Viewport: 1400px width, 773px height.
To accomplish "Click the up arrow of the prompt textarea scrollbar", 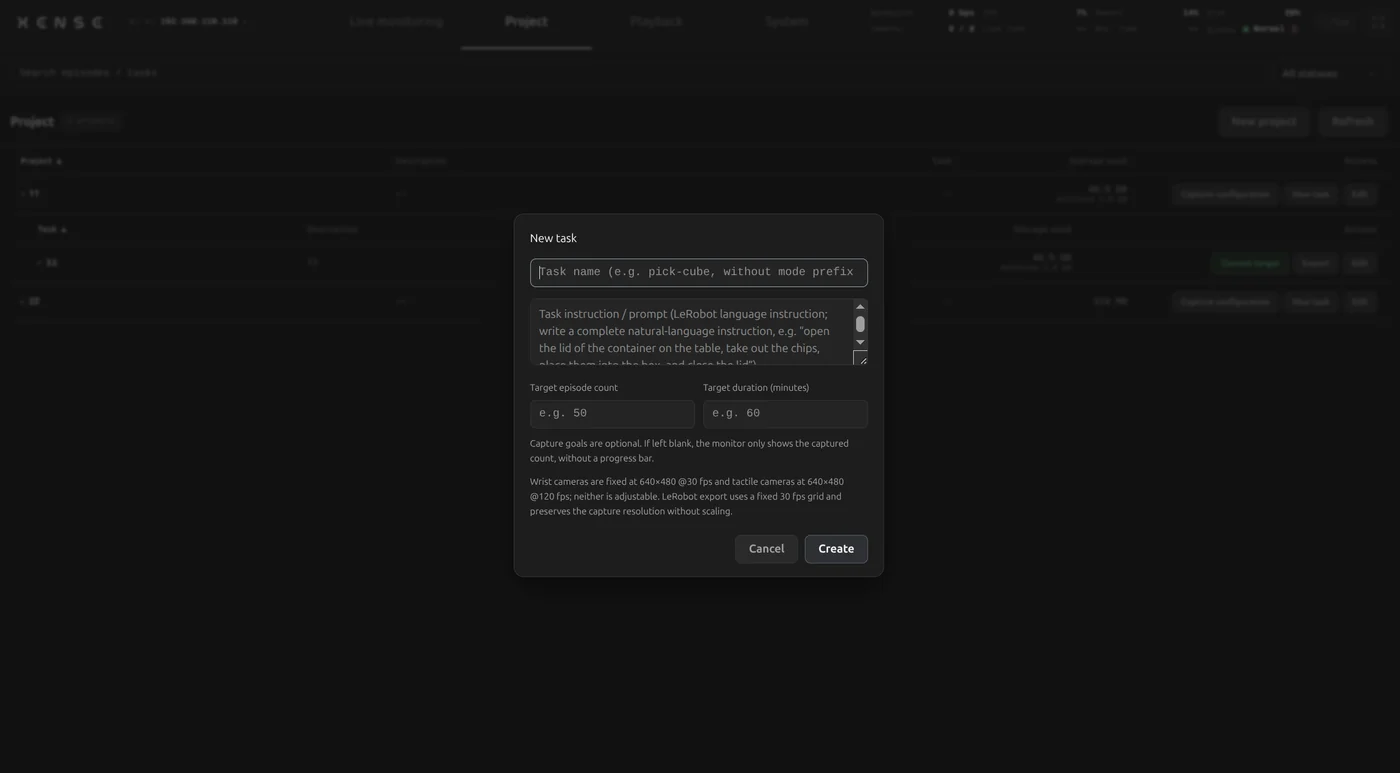I will [860, 307].
